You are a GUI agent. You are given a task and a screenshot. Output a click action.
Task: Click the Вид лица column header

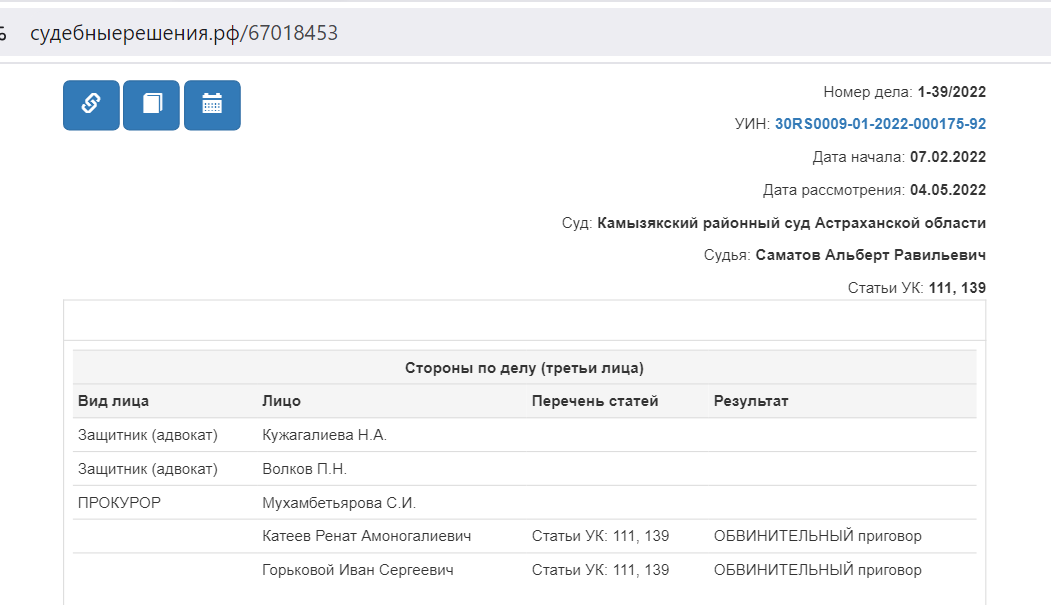click(113, 401)
